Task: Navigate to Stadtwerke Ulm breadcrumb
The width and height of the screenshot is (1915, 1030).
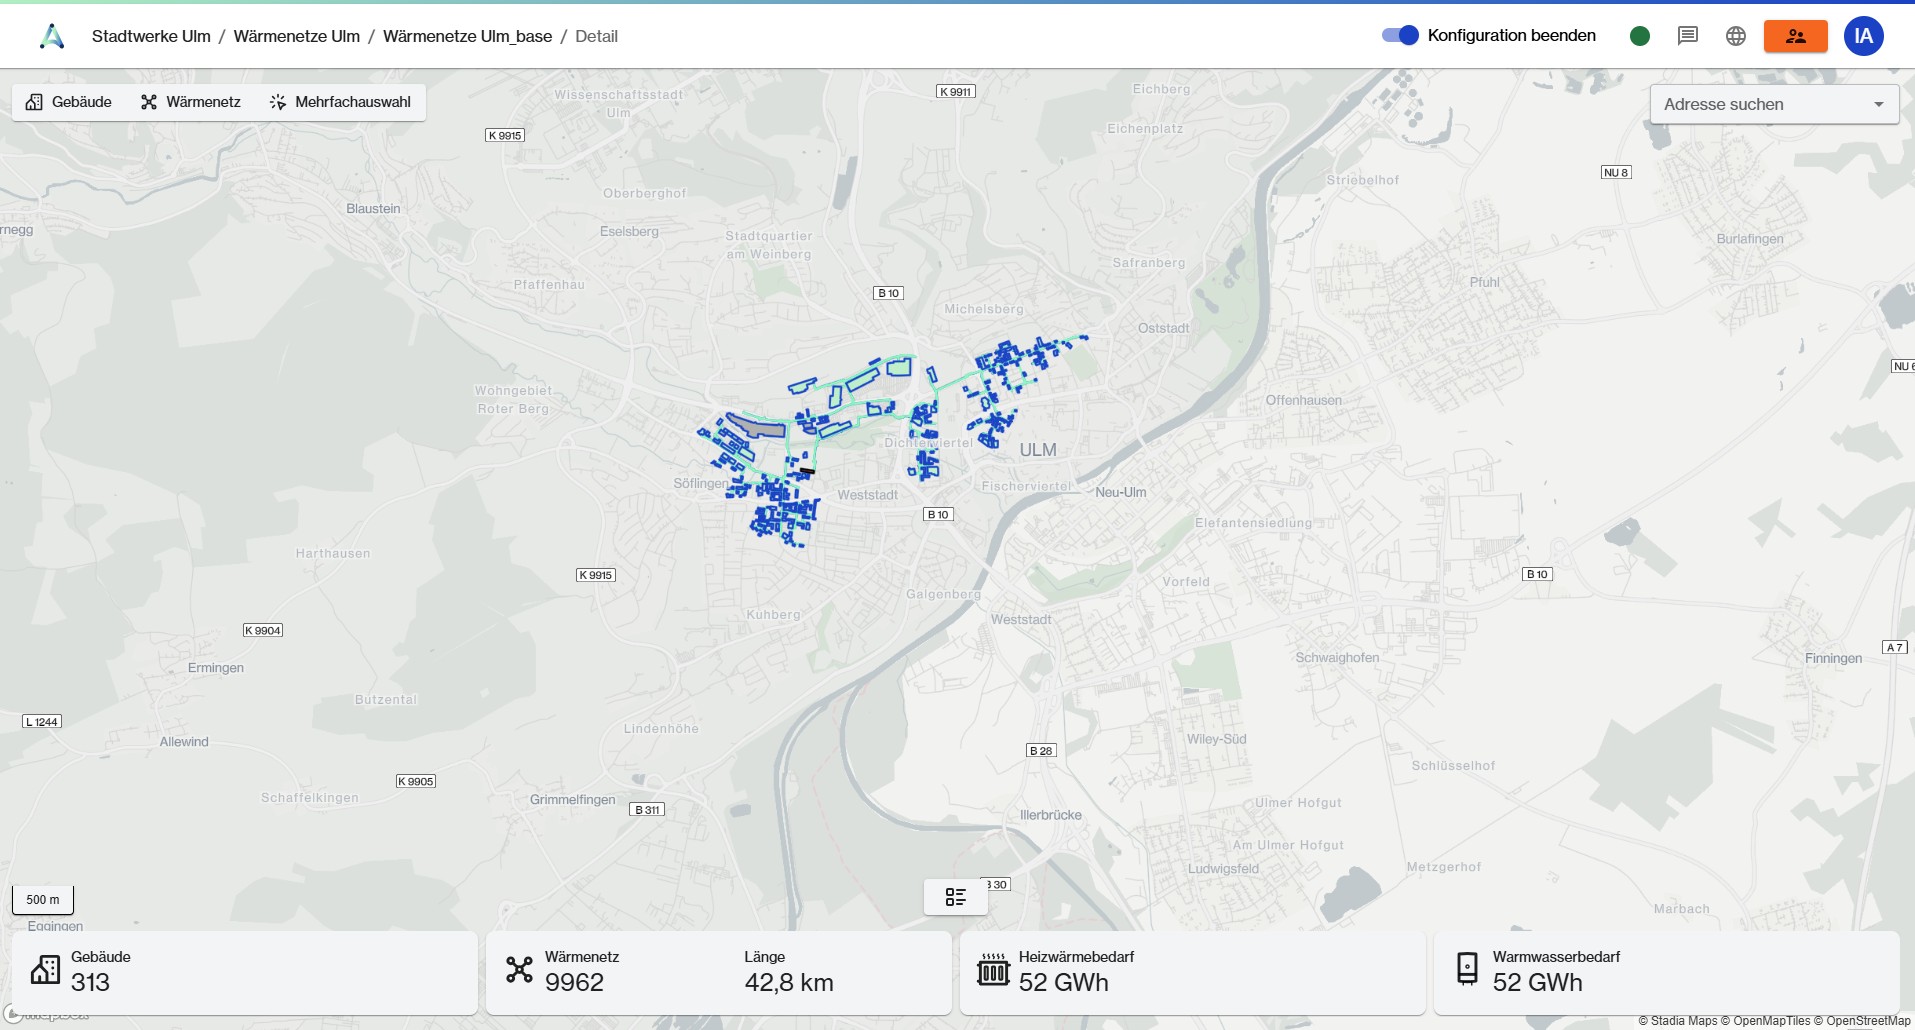Action: (151, 36)
